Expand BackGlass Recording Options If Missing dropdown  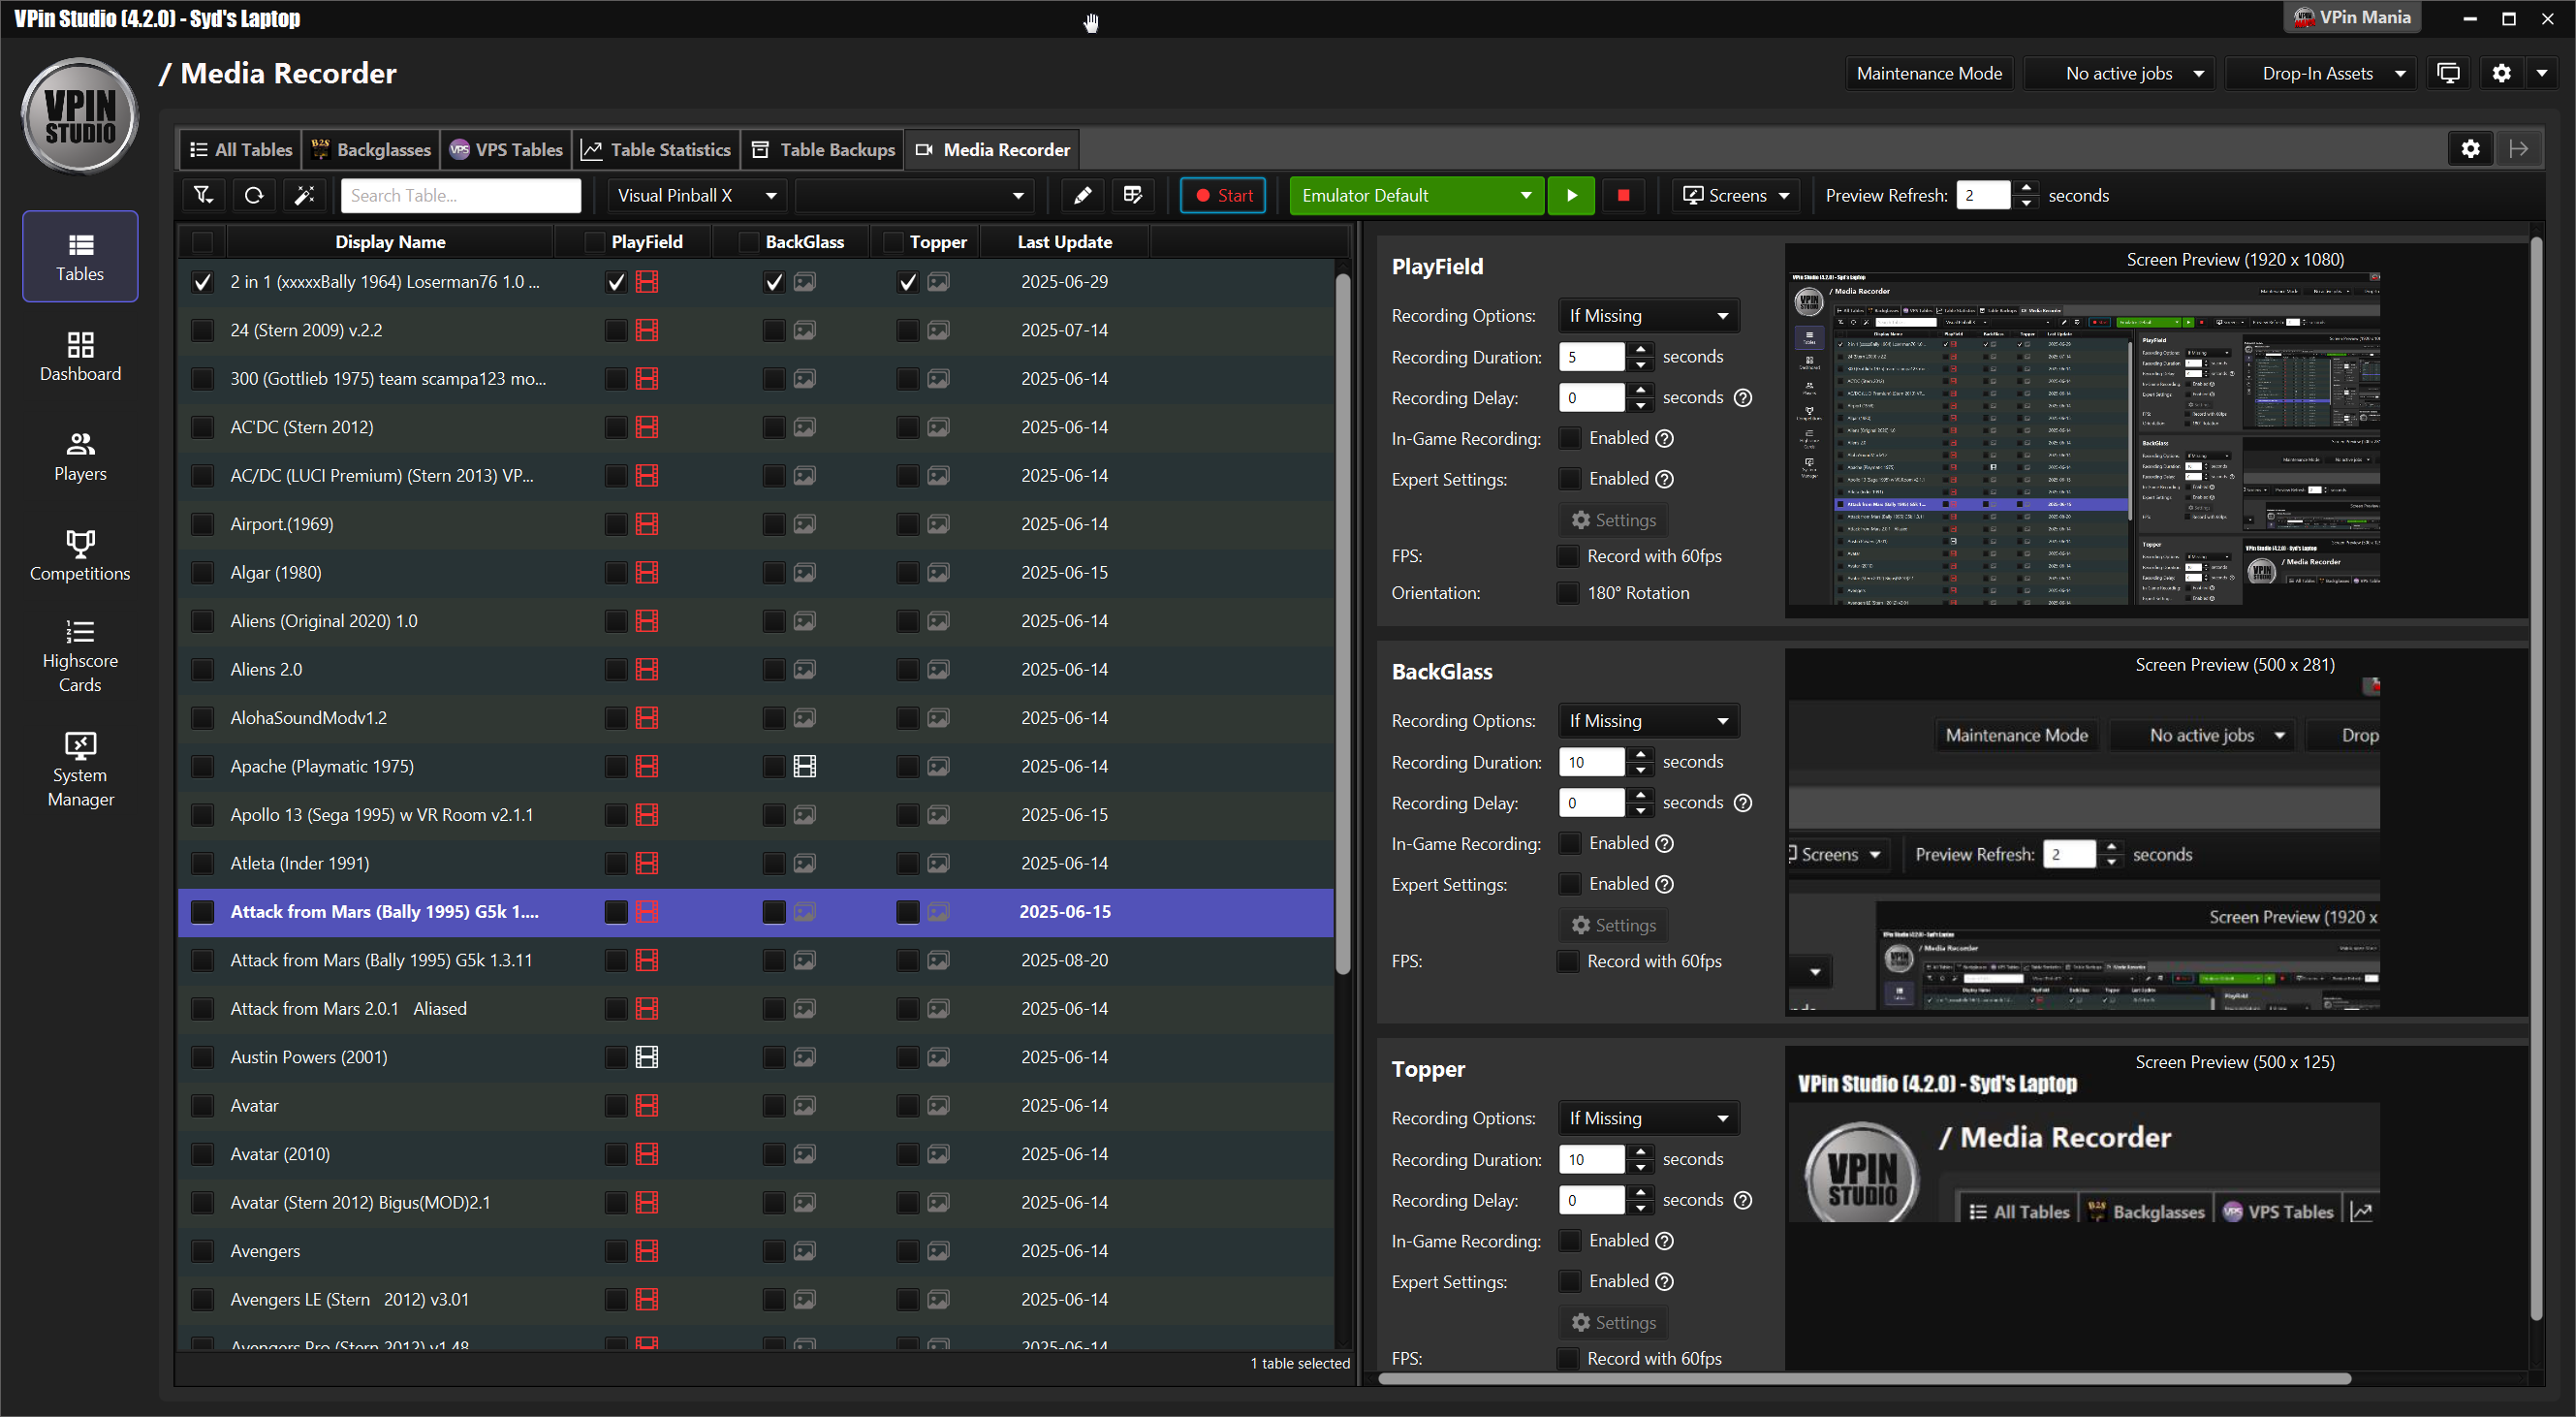[x=1648, y=721]
